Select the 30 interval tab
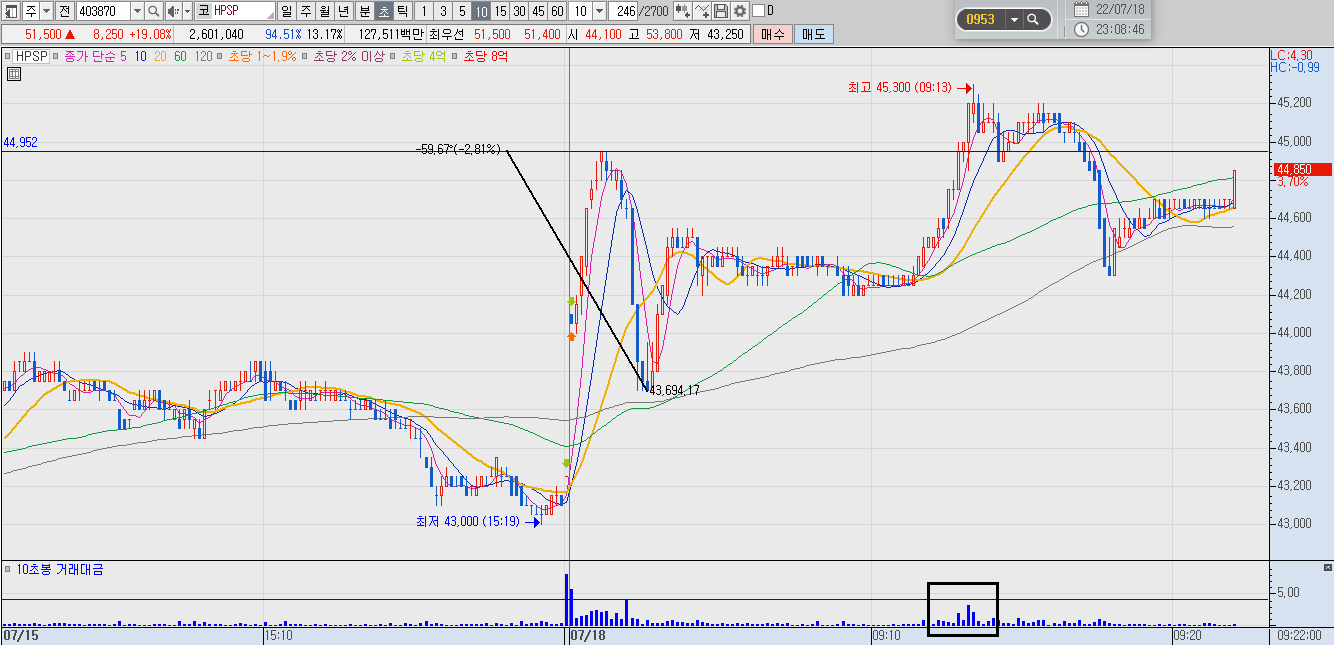The height and width of the screenshot is (645, 1334). 519,11
